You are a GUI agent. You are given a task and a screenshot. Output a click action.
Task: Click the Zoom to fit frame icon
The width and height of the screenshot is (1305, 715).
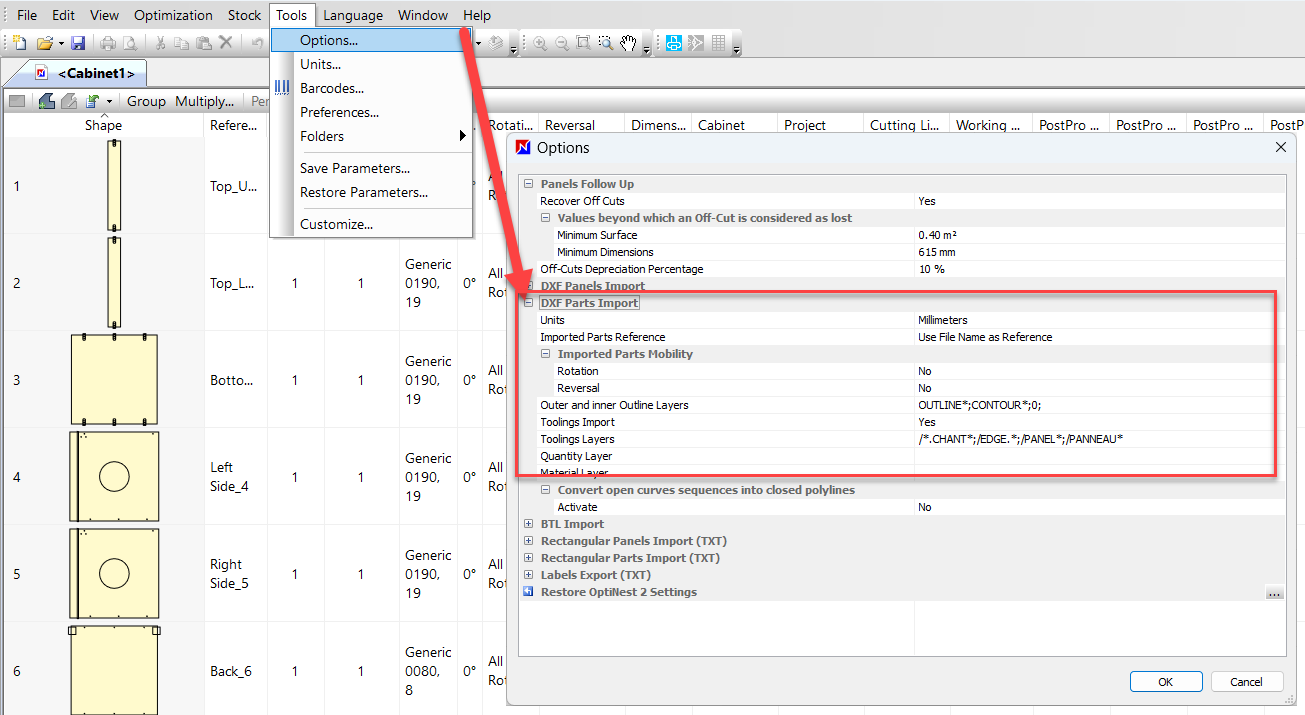tap(584, 43)
